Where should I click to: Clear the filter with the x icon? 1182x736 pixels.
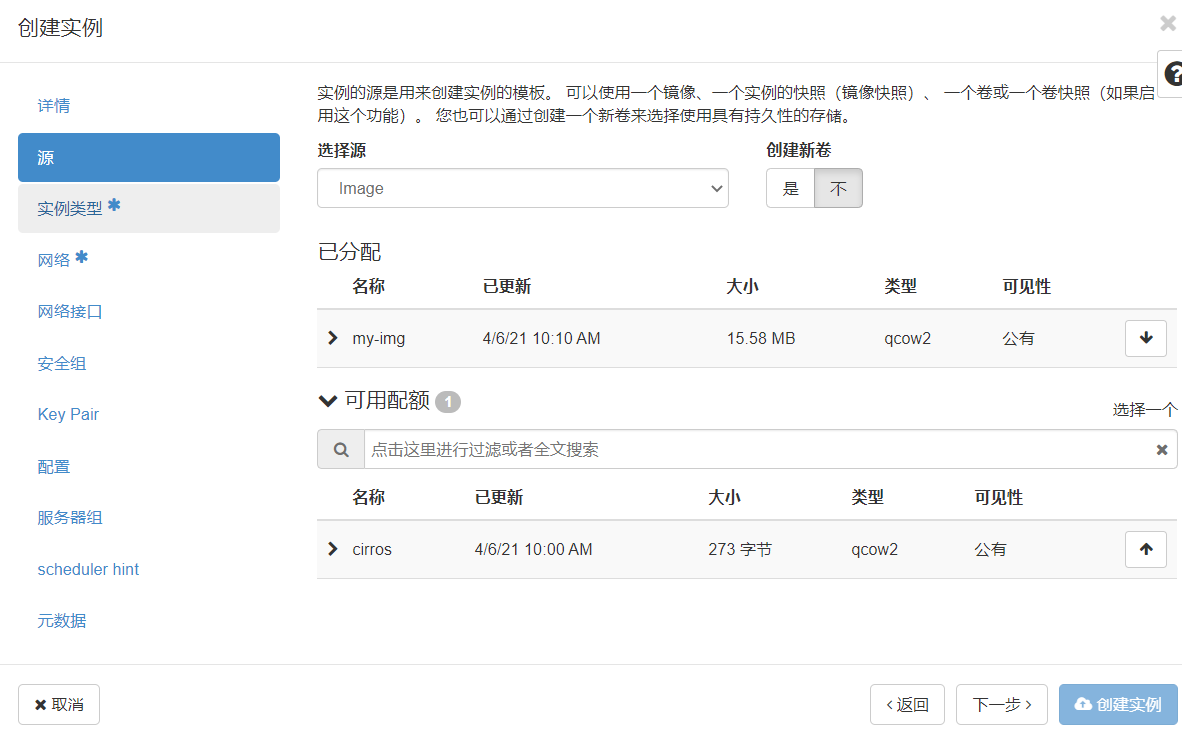[1161, 450]
